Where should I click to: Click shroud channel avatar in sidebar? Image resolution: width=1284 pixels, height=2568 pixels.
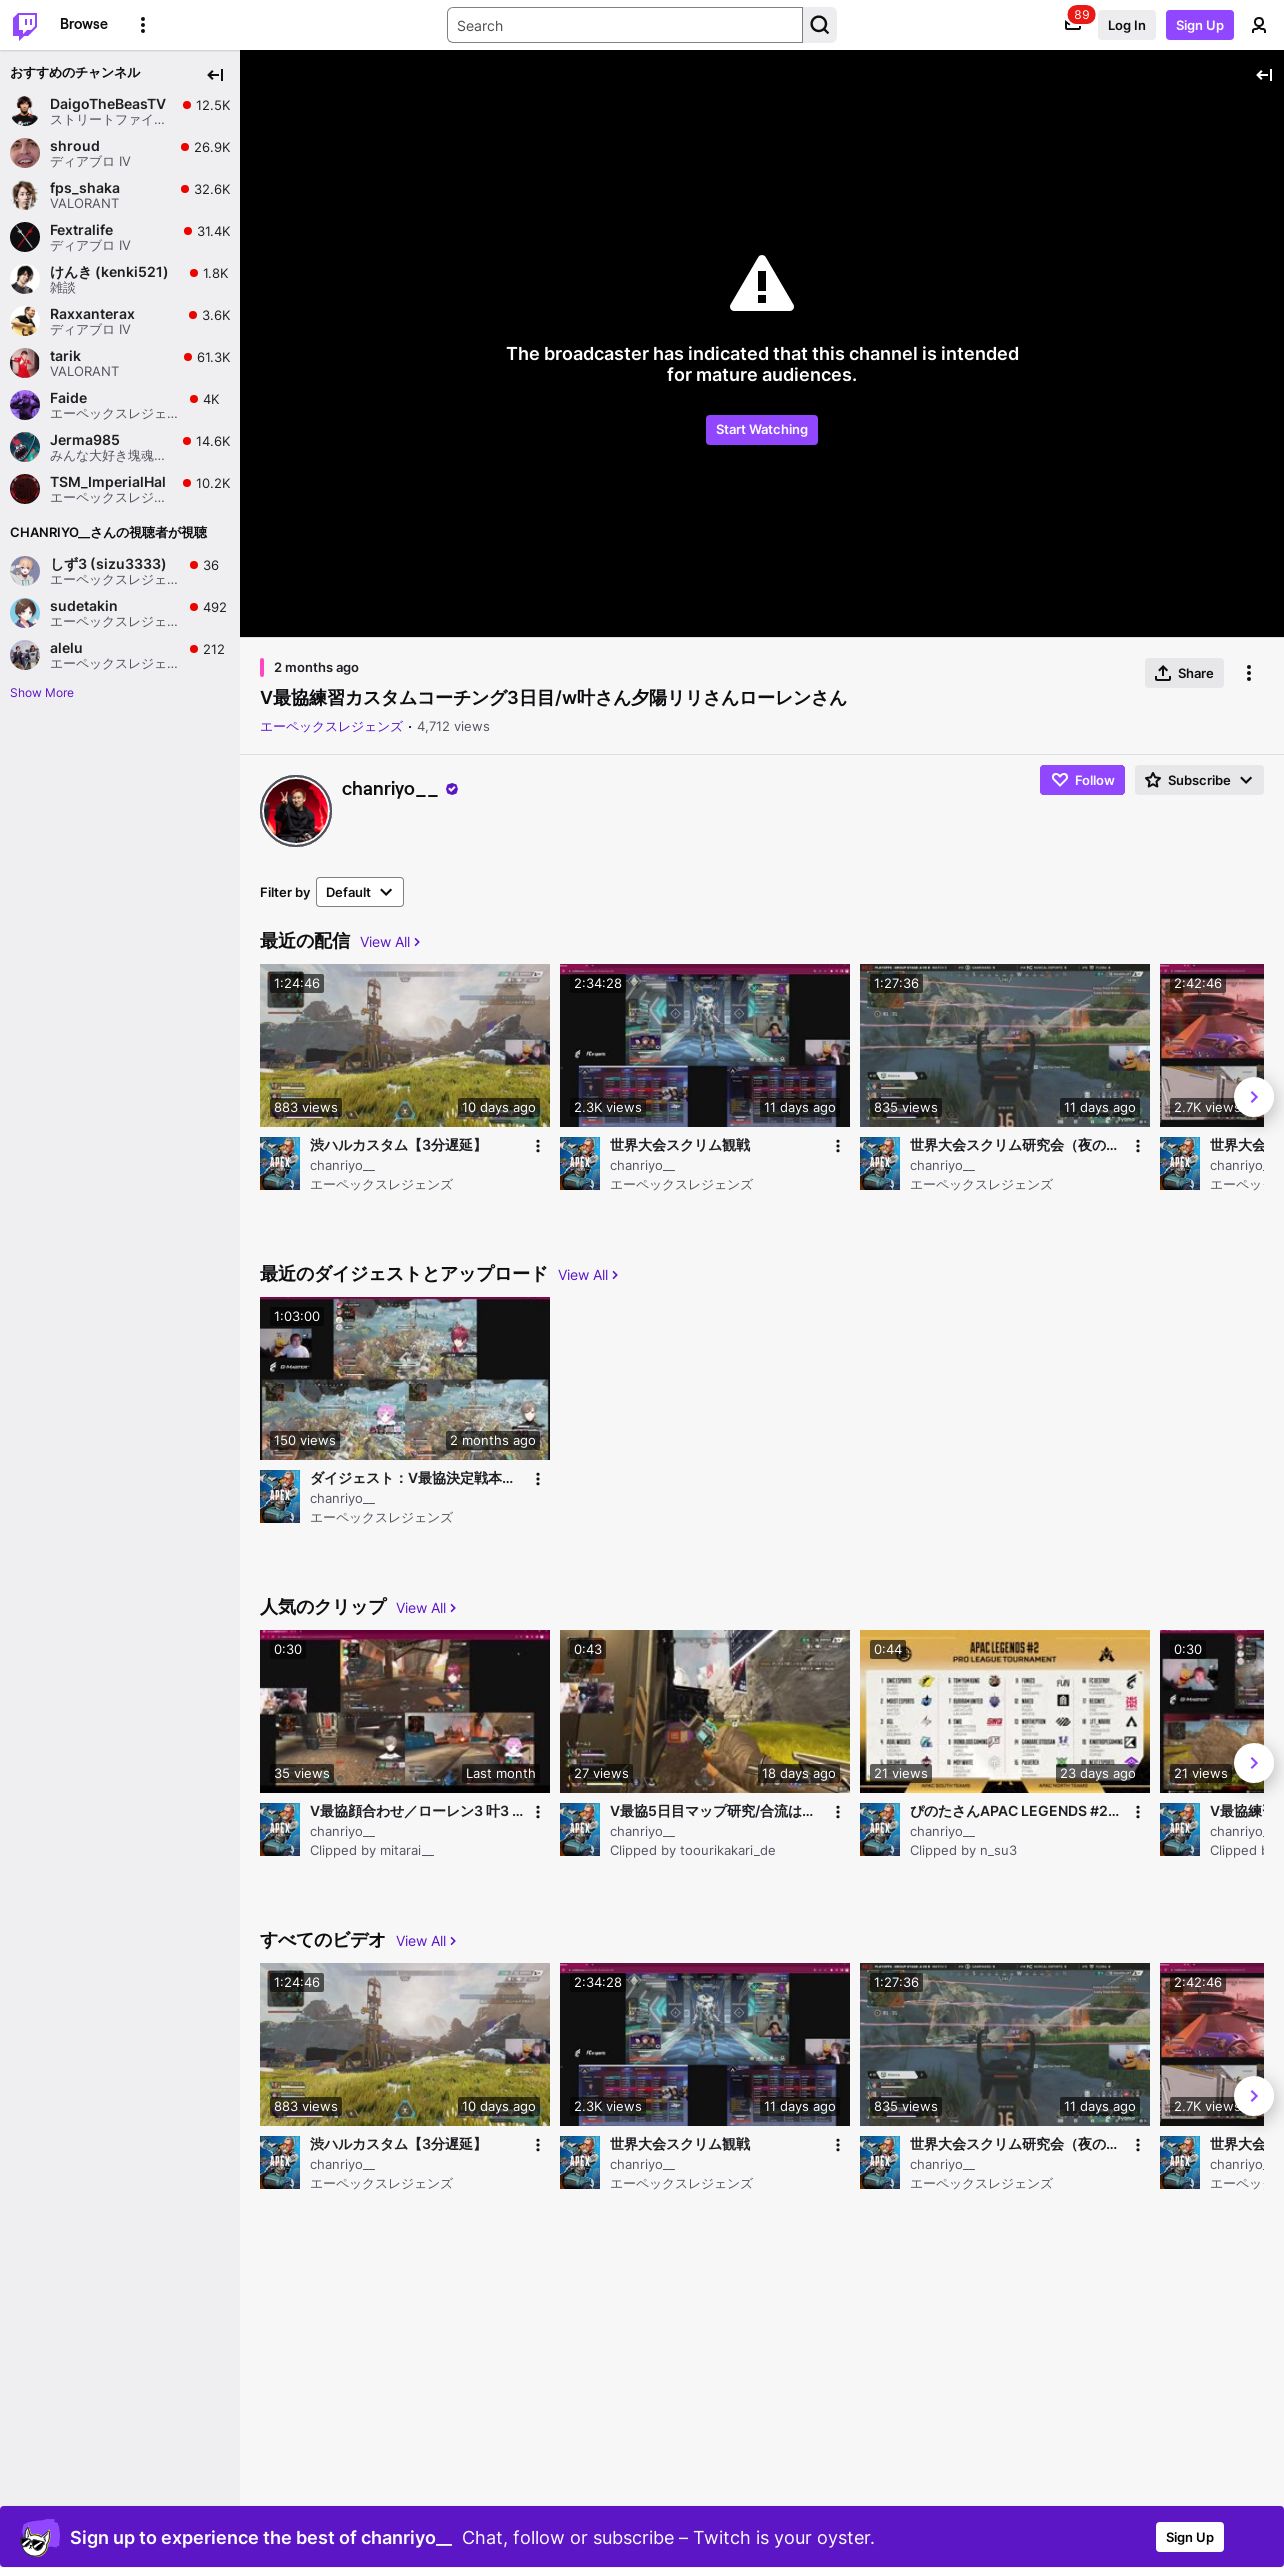(x=25, y=153)
